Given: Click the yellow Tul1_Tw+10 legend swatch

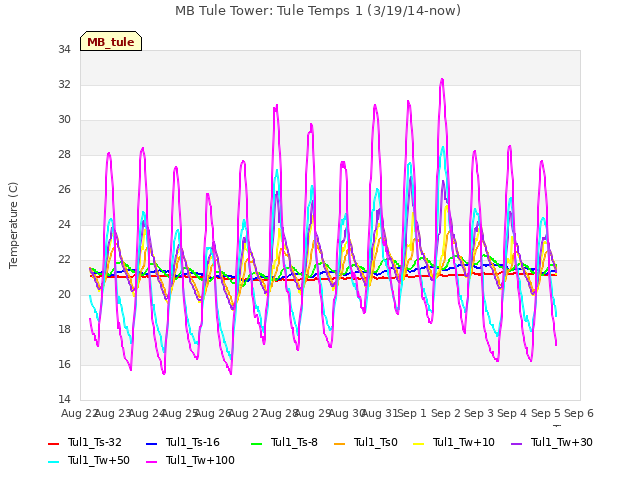Looking at the screenshot, I should pos(419,444).
